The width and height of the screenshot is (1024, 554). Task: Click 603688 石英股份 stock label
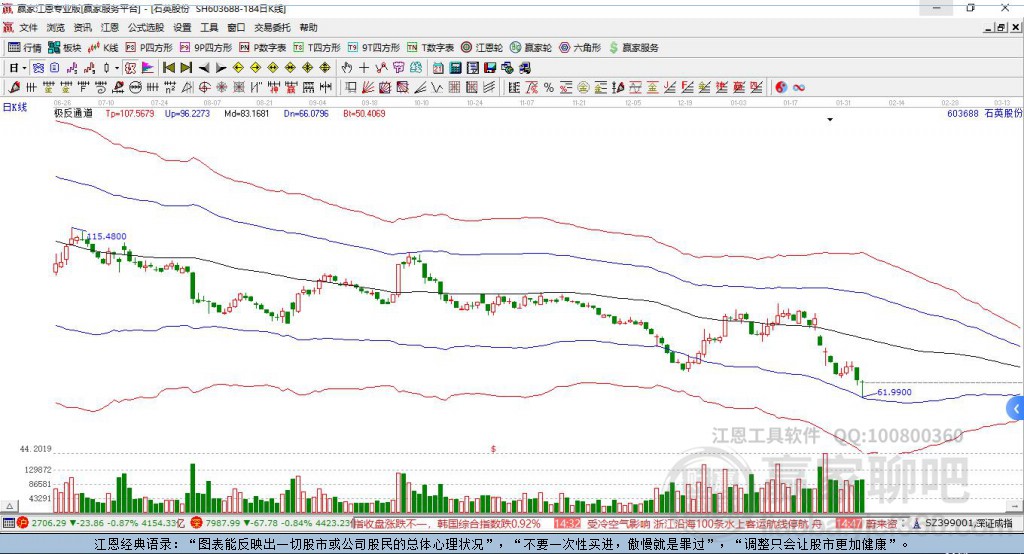tap(984, 113)
